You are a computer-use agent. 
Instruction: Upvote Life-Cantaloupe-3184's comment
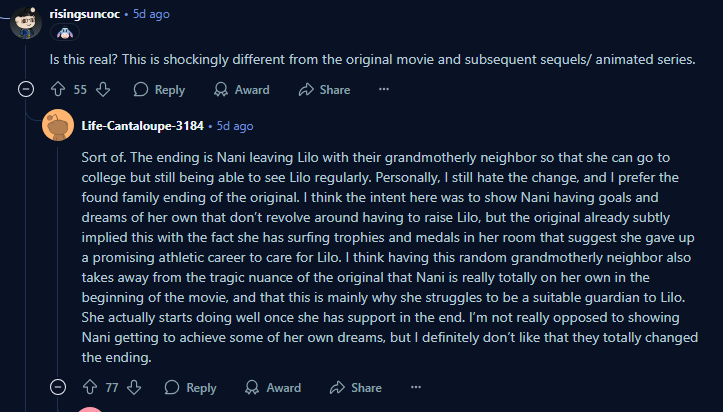(x=89, y=388)
